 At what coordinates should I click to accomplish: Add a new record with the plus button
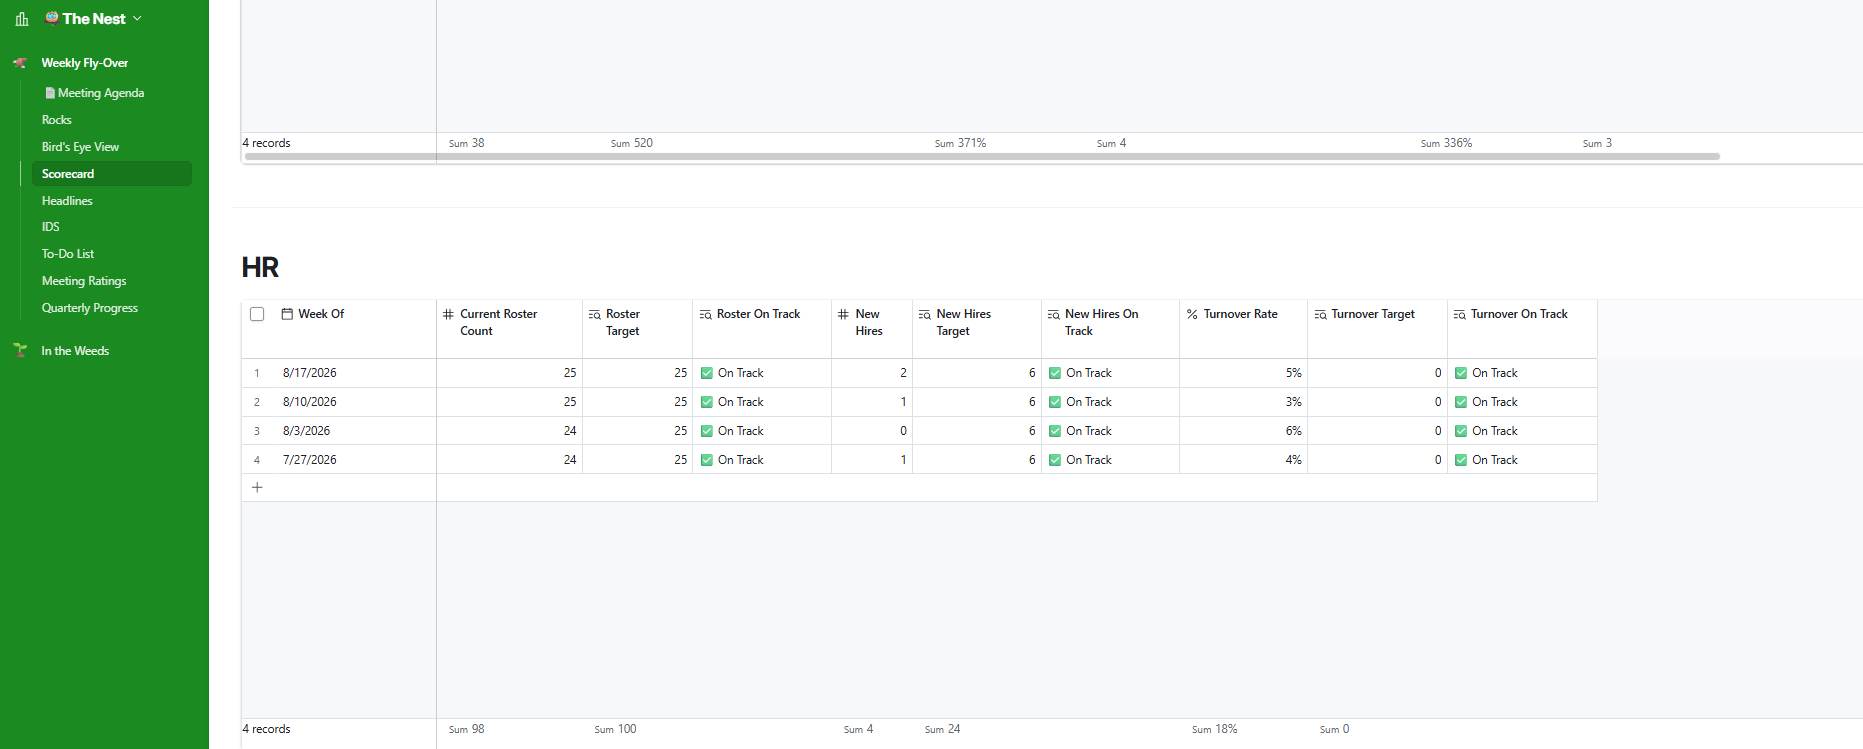click(257, 487)
